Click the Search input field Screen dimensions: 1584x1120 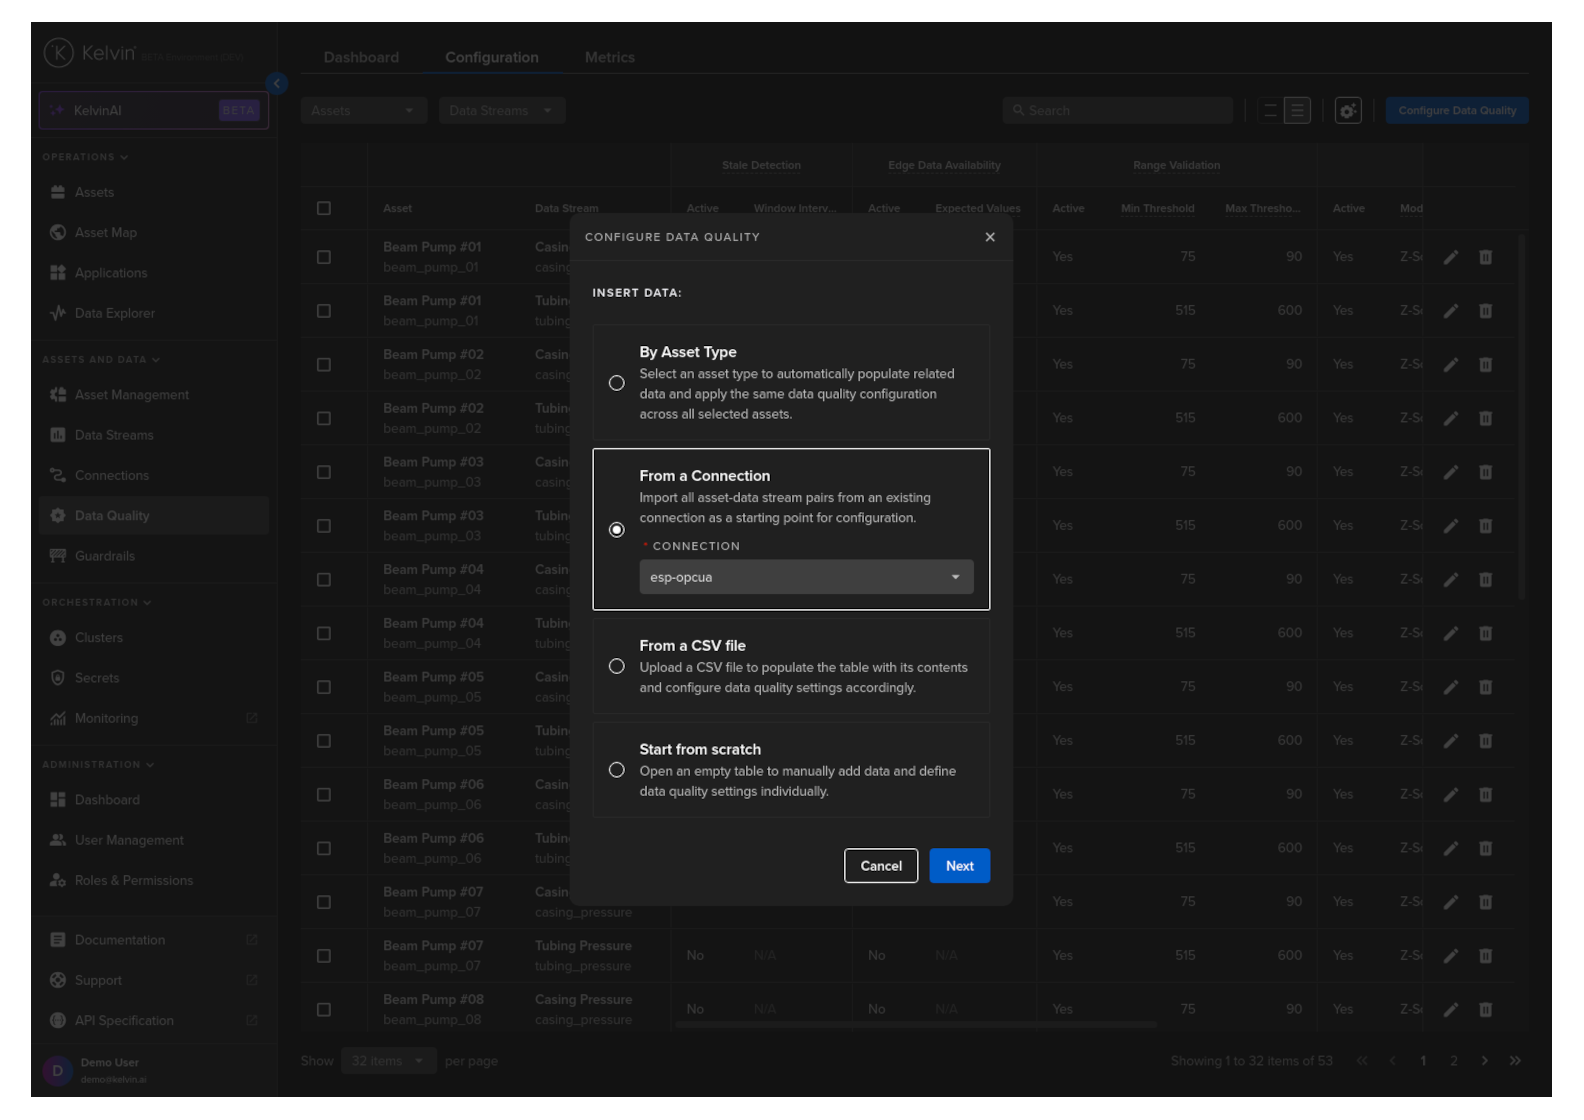point(1118,111)
